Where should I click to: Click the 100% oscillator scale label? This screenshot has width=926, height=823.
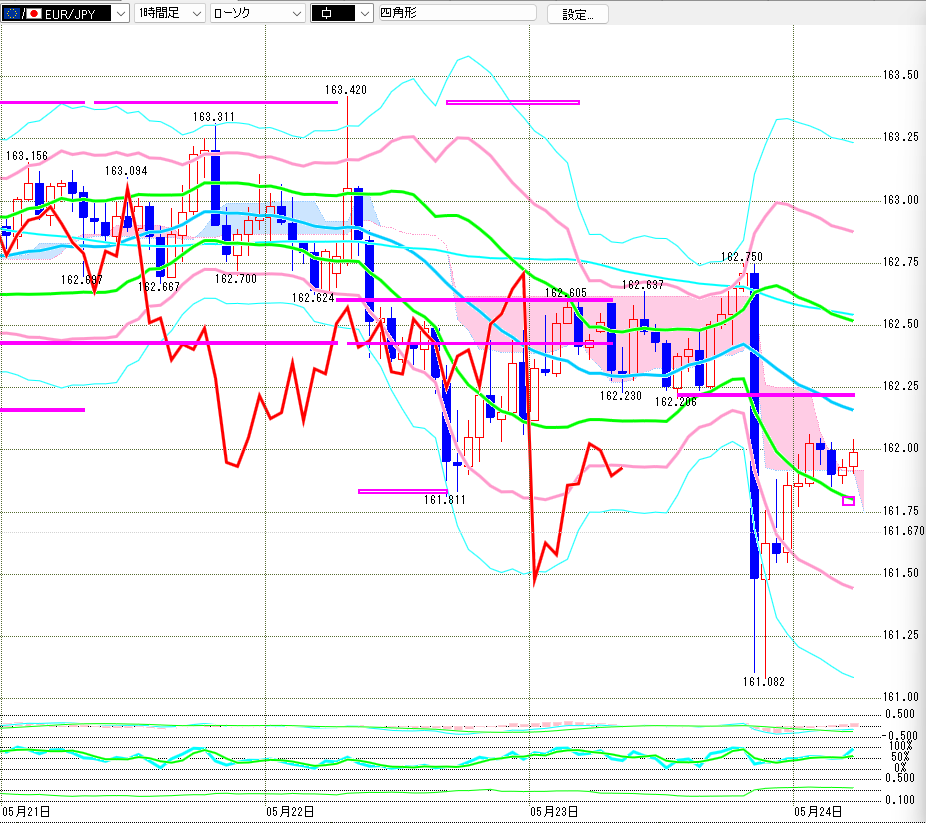pos(902,746)
